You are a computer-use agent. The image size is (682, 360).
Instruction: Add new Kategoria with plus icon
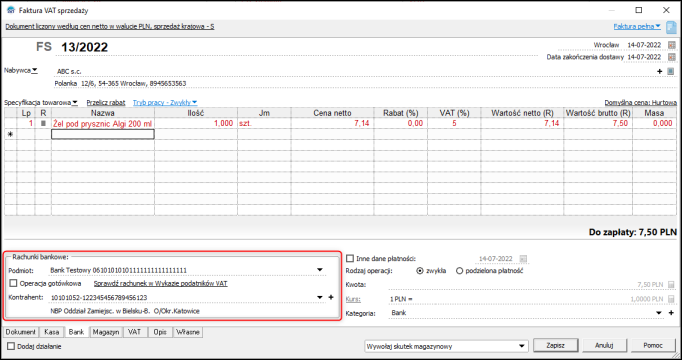pyautogui.click(x=671, y=313)
